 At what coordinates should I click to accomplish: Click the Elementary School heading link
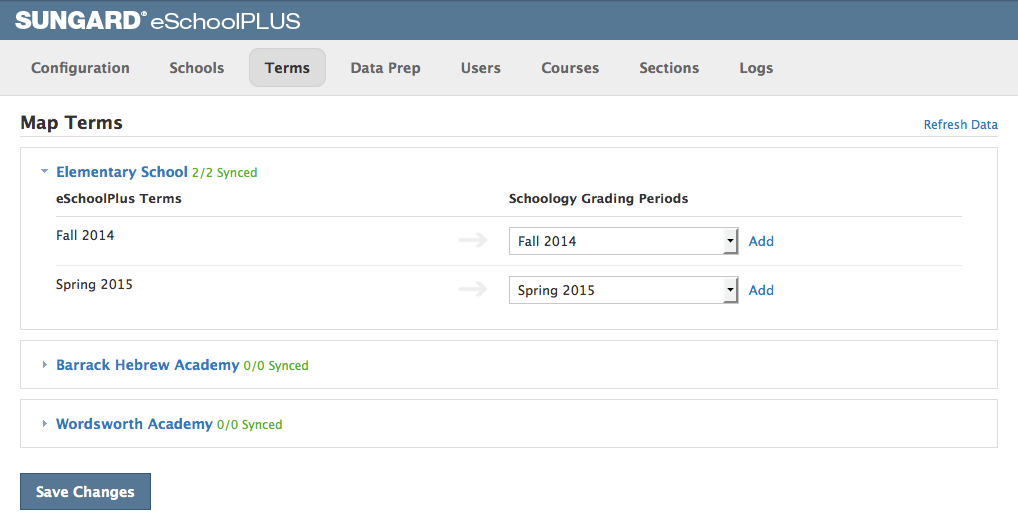pos(122,172)
